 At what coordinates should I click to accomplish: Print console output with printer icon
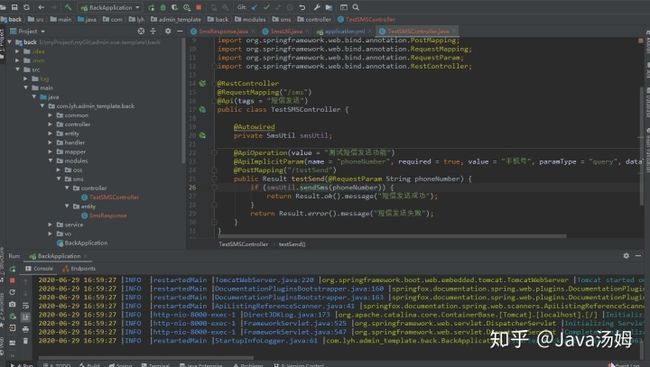point(26,329)
